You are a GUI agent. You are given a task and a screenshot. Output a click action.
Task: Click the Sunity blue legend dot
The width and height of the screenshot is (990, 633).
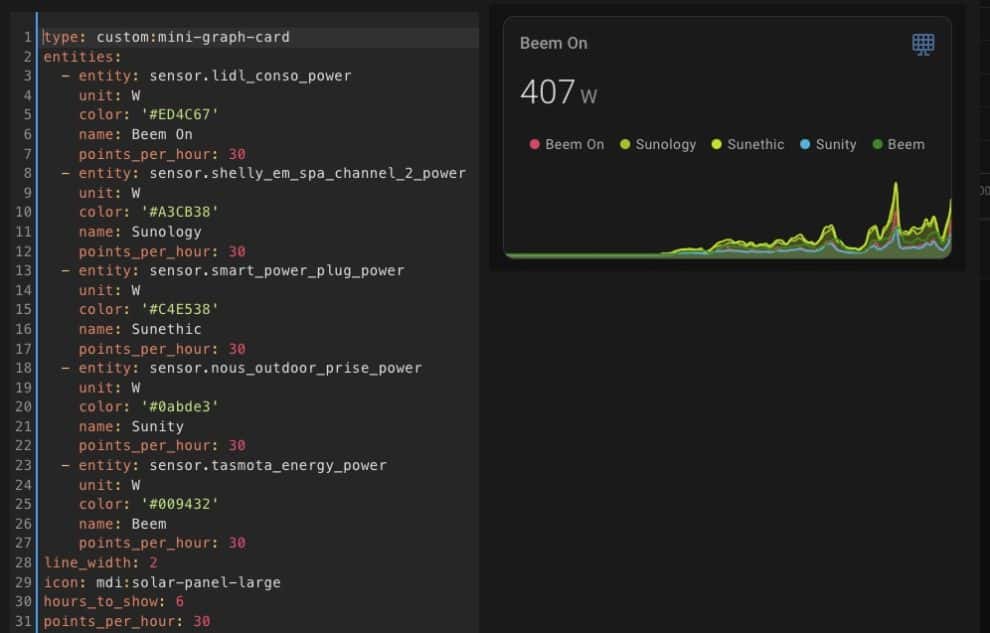805,144
